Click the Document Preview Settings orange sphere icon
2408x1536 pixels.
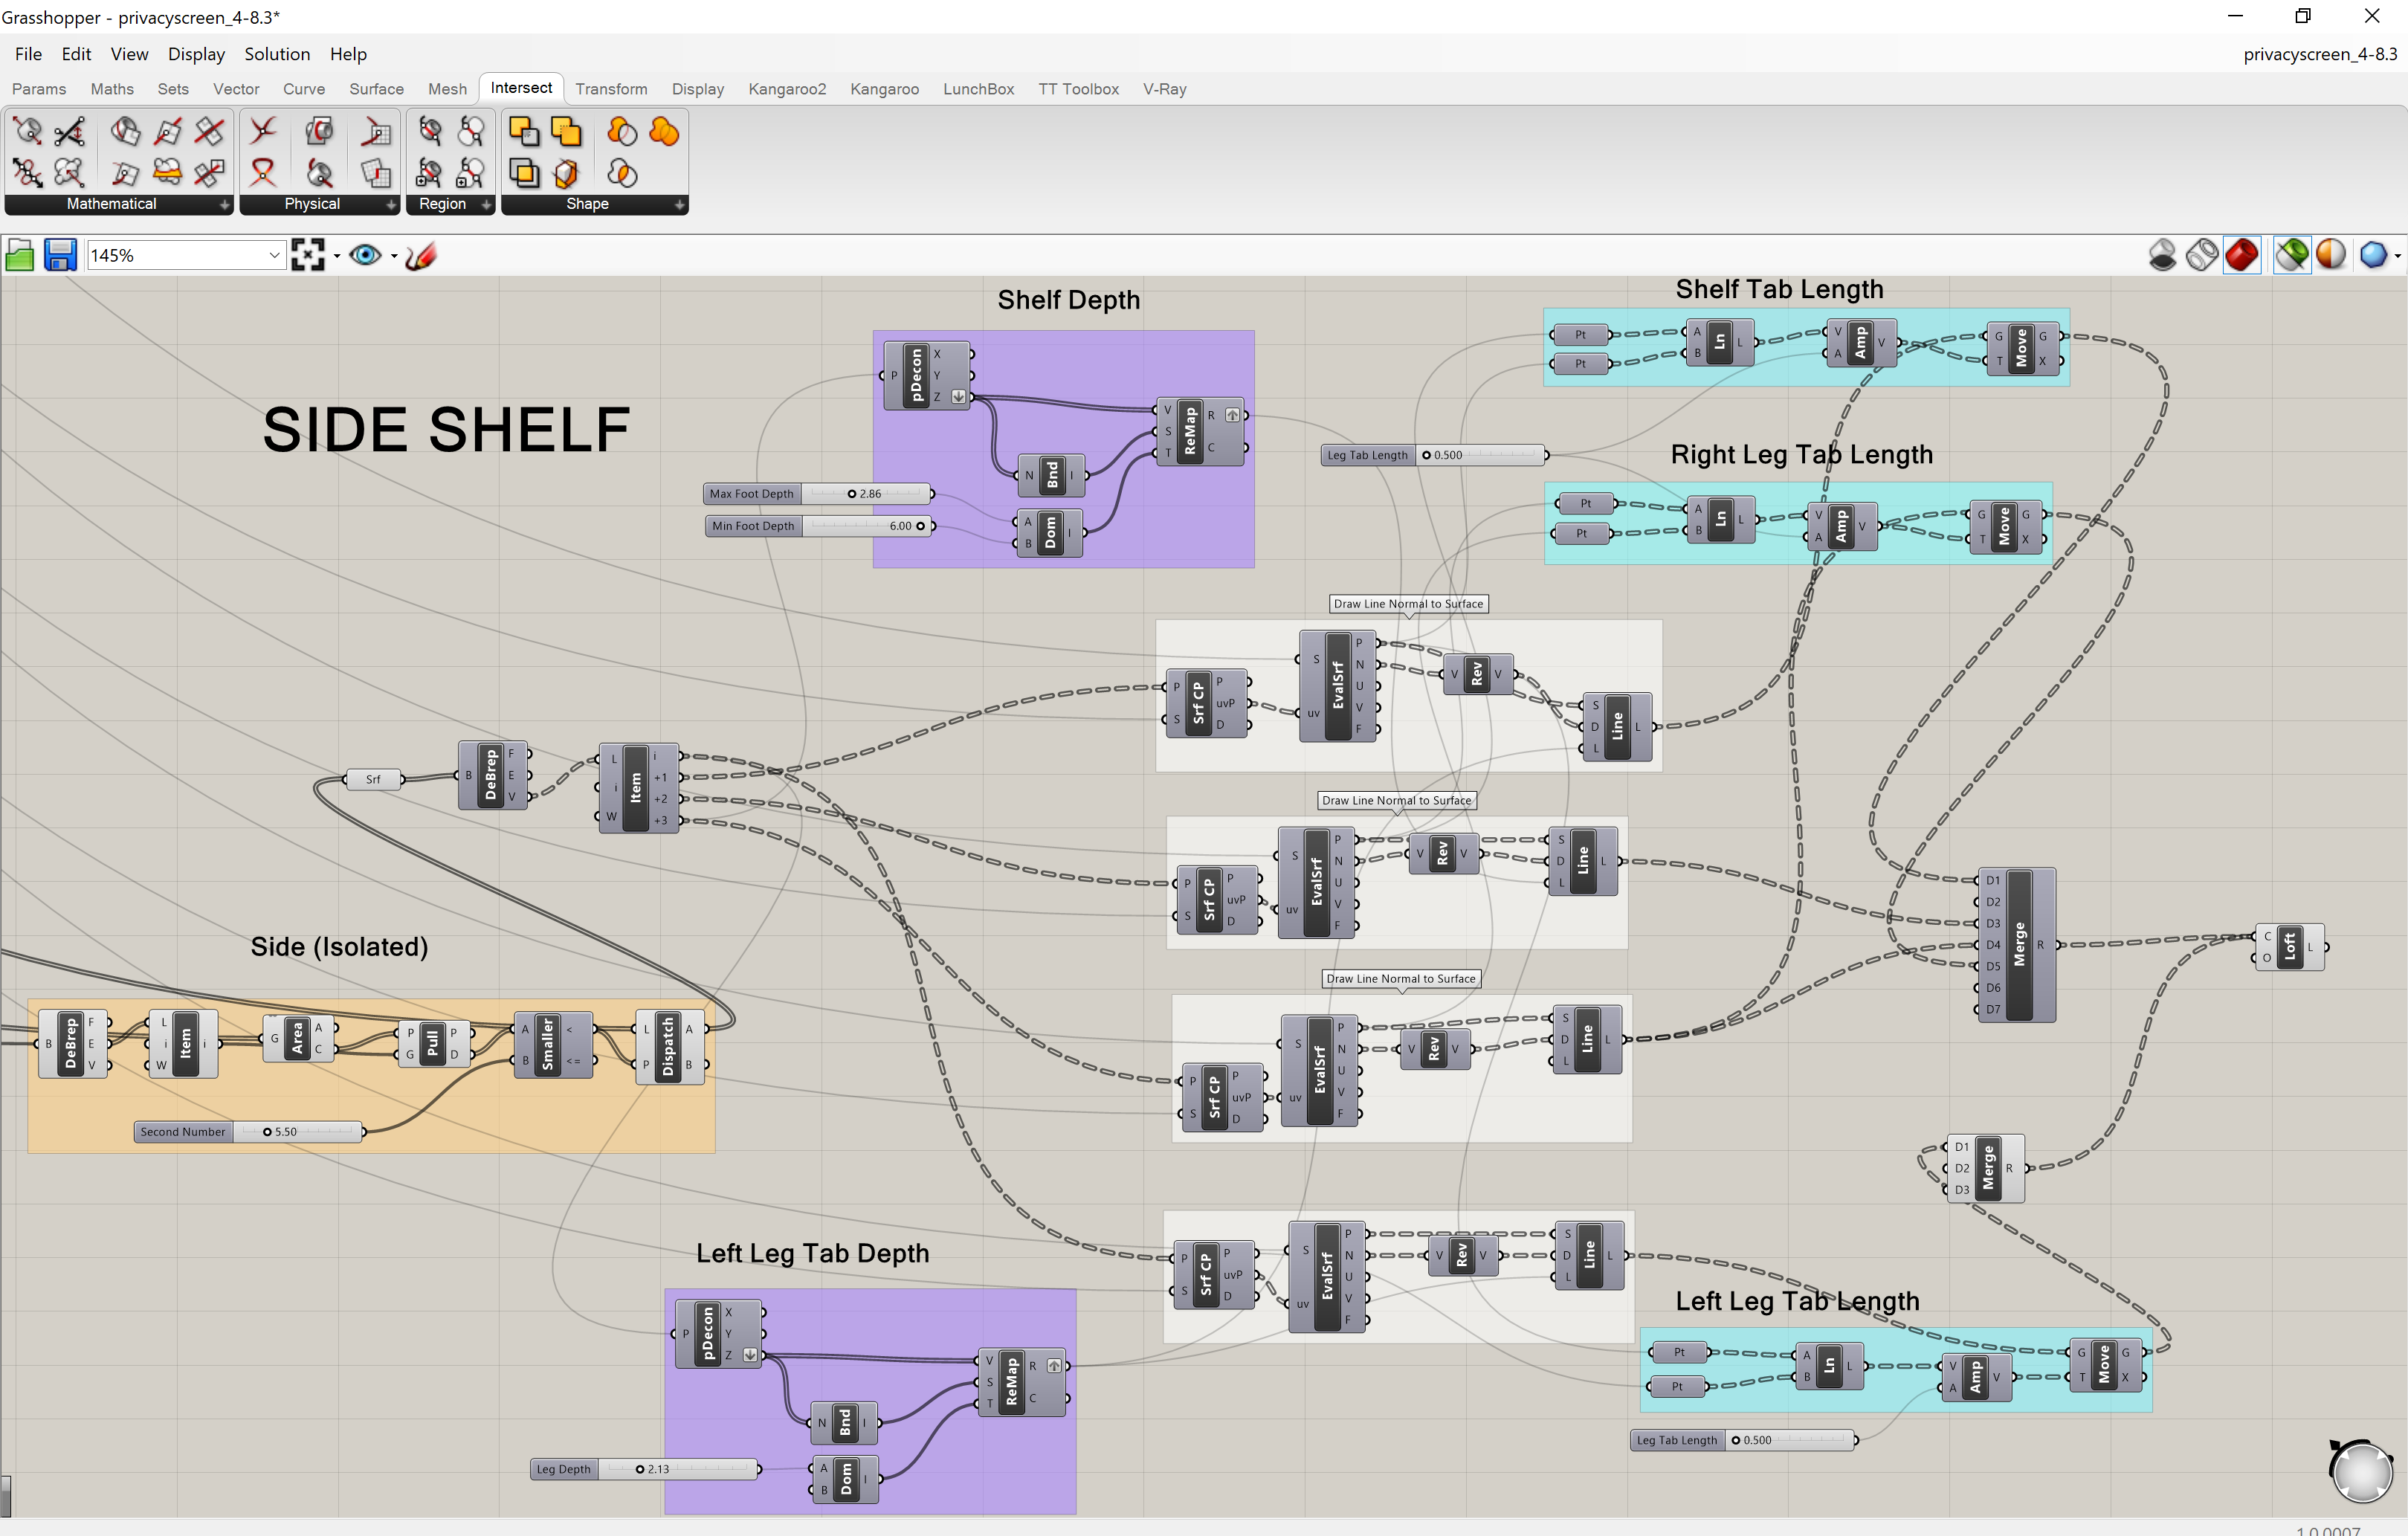coord(2331,255)
